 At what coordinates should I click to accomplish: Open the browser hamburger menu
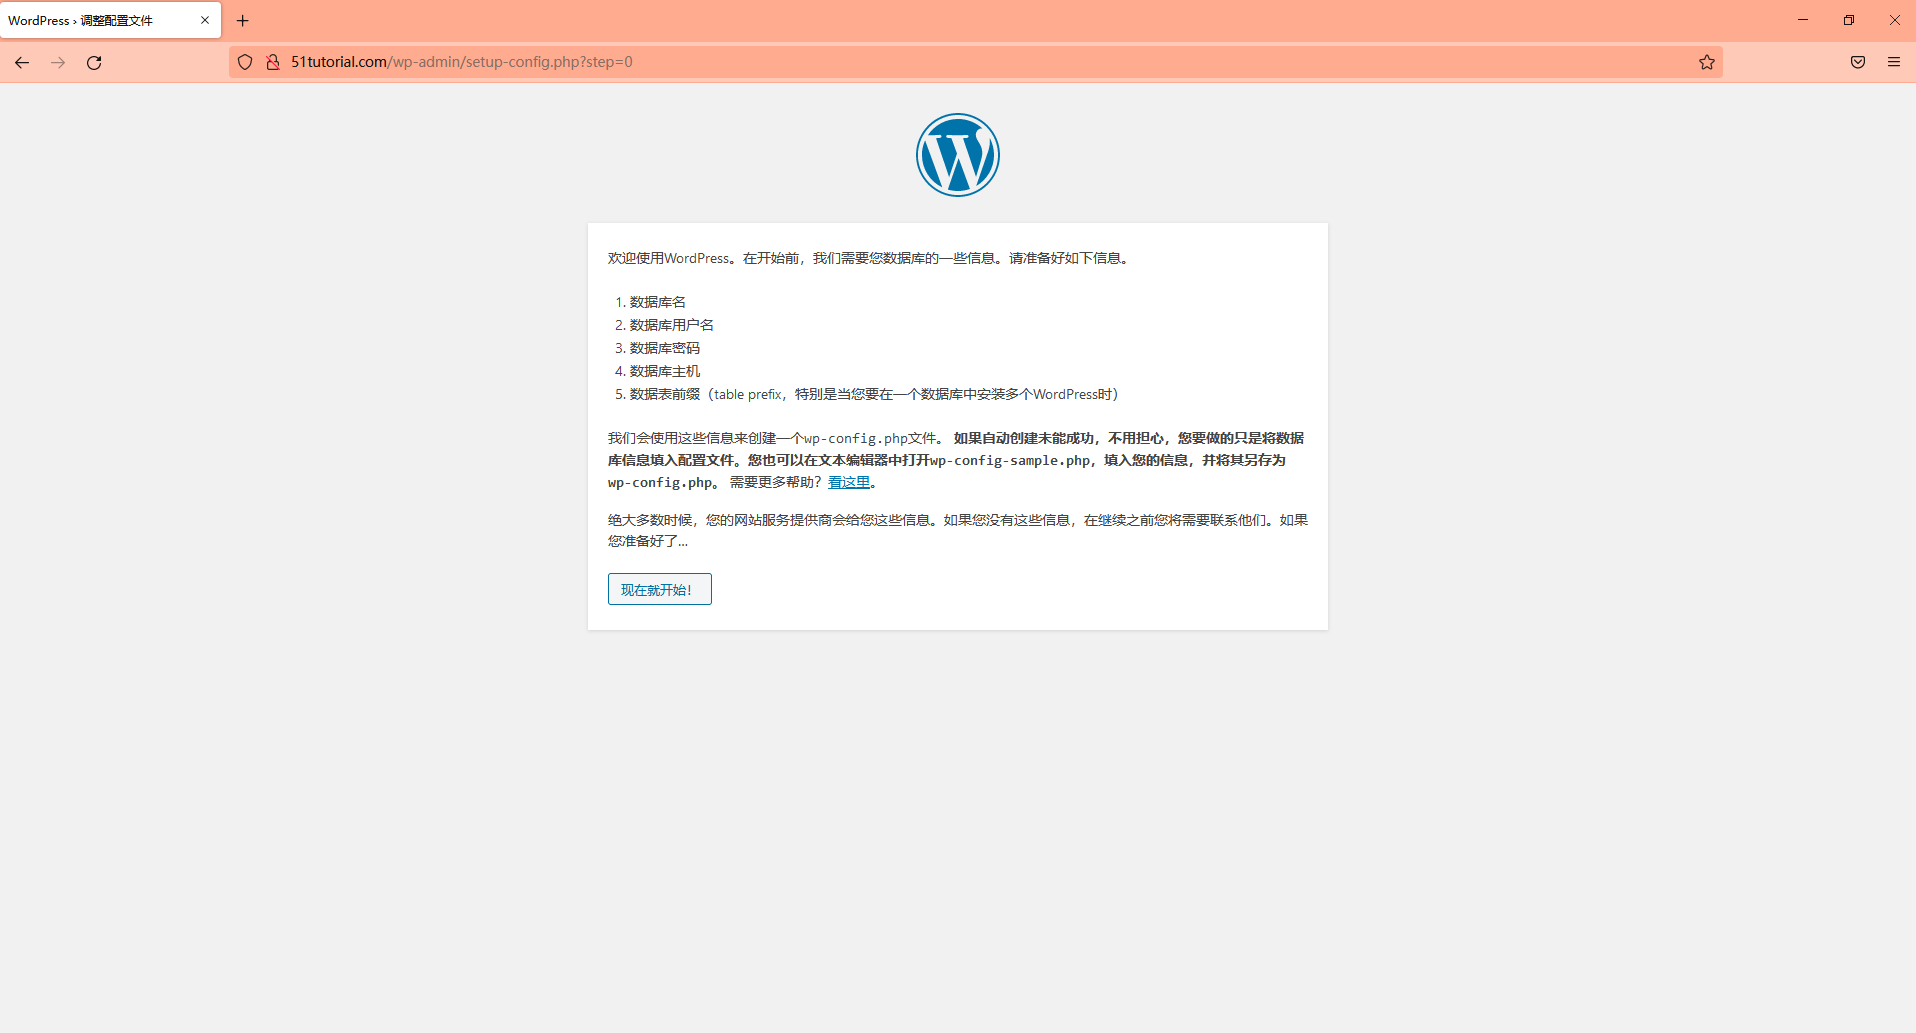1894,62
